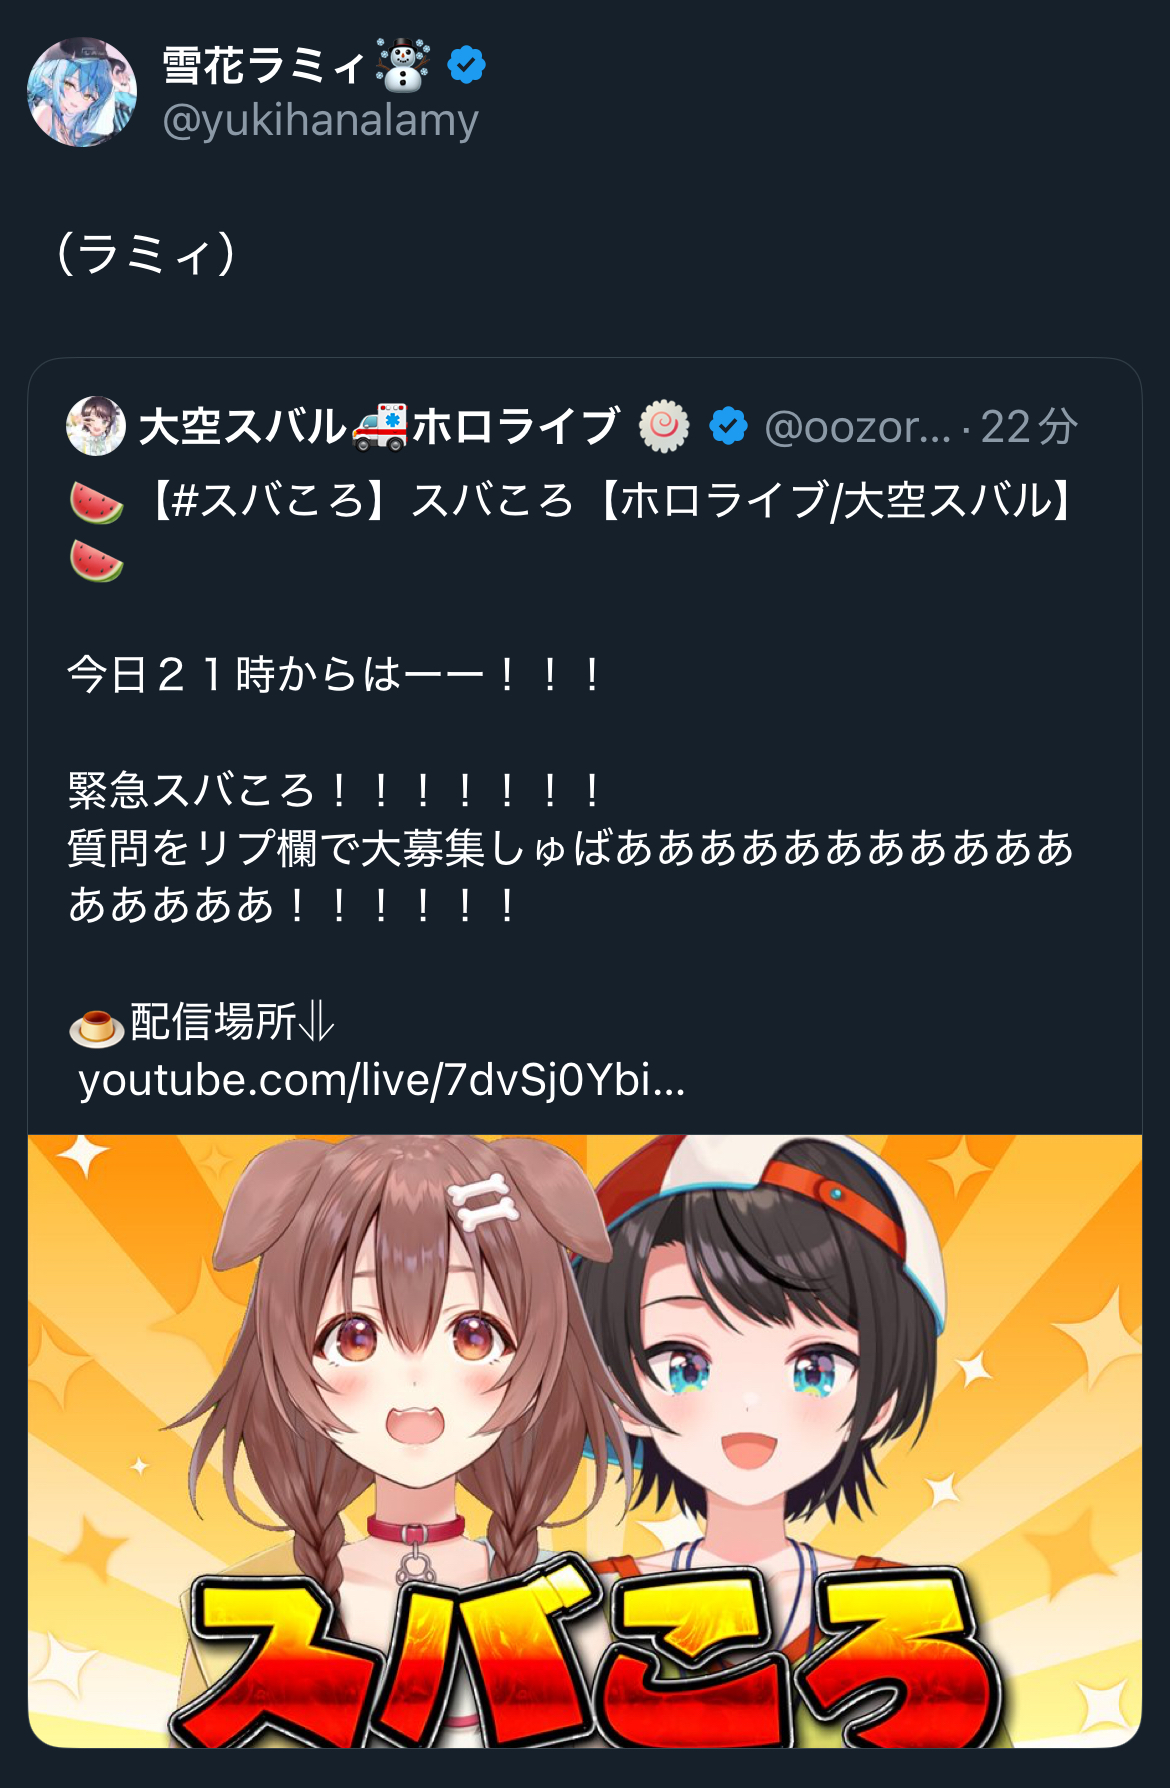Click the (ラミィ) tweet text
Image resolution: width=1170 pixels, height=1788 pixels.
point(146,253)
